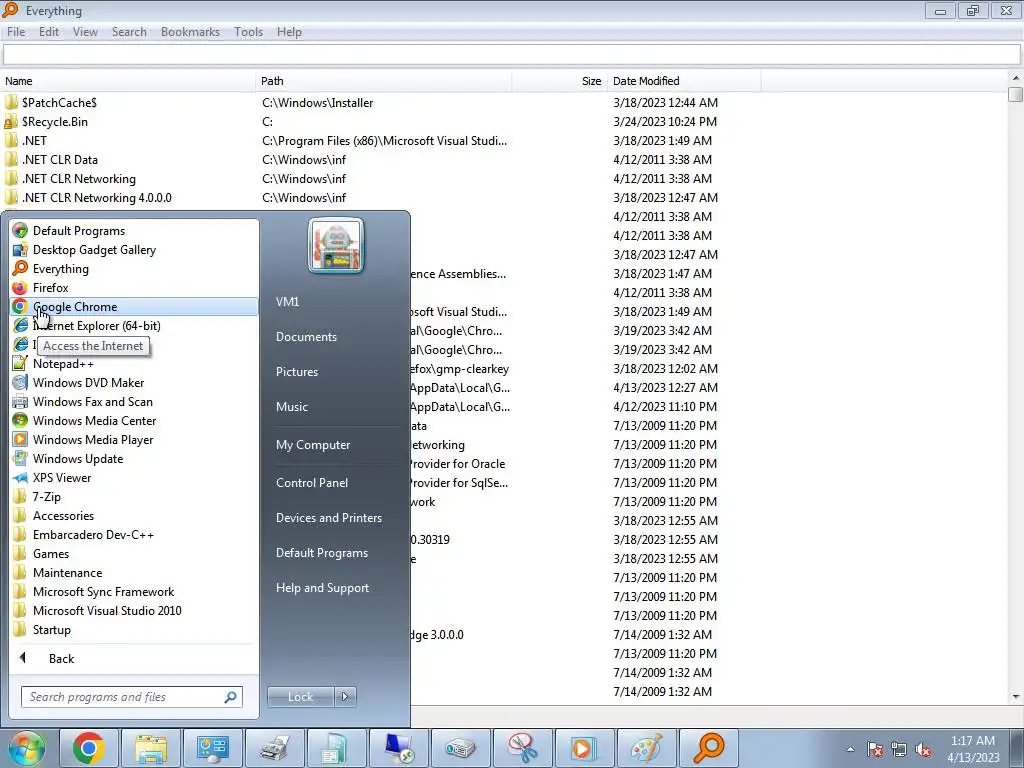Open Remote Desktop Connection on the taskbar
The image size is (1024, 768).
(x=398, y=748)
